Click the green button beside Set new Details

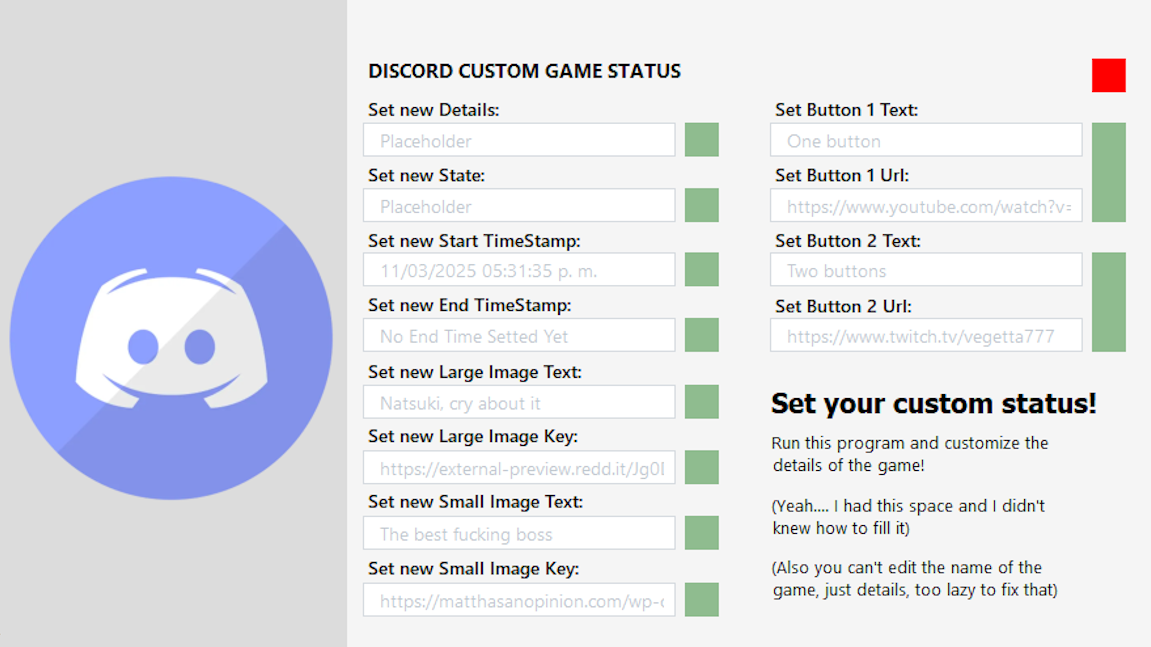tap(702, 140)
